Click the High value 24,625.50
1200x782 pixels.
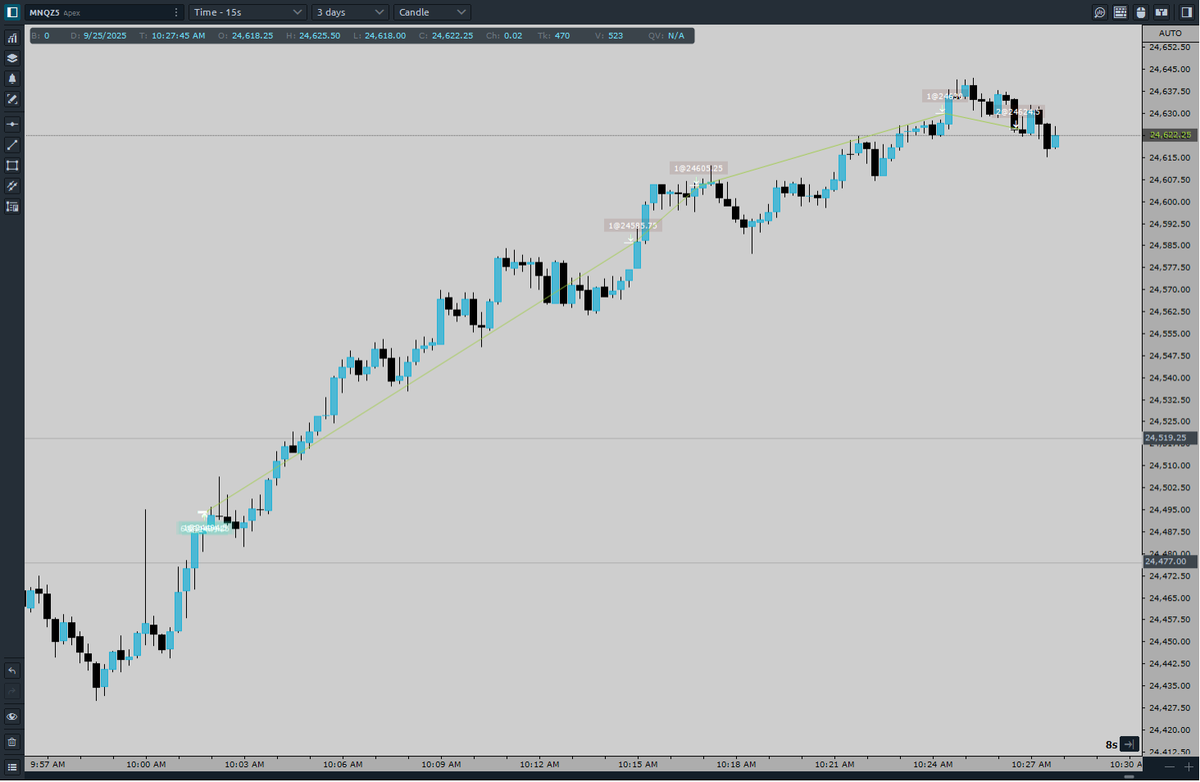pos(319,35)
